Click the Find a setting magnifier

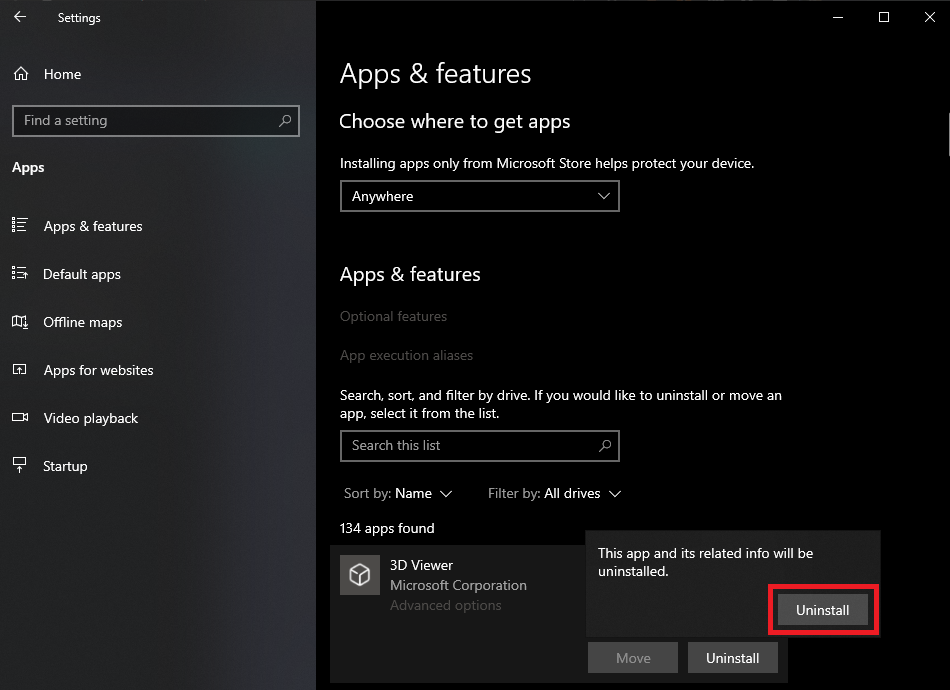285,121
